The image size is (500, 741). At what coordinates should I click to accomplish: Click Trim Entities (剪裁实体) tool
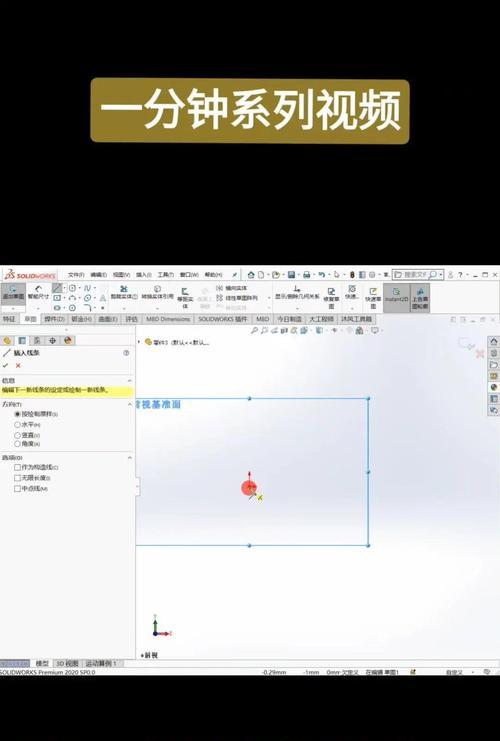tap(124, 292)
